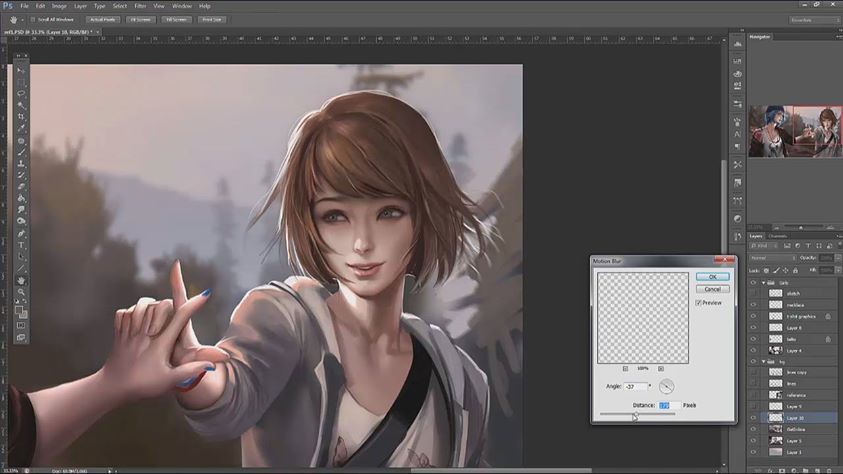
Task: Toggle visibility of Layer 8
Action: pyautogui.click(x=753, y=327)
